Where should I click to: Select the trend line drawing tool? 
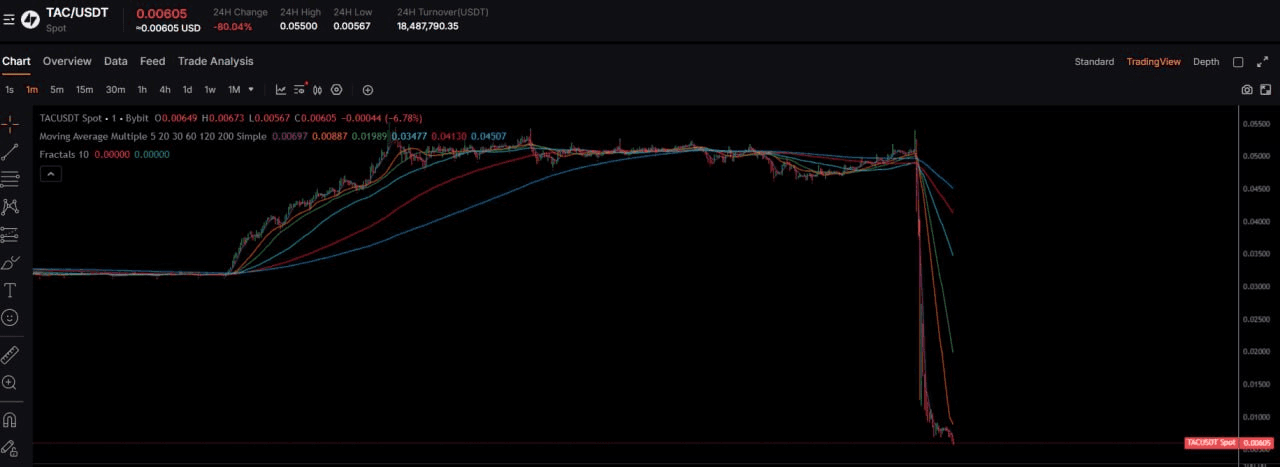tap(10, 152)
